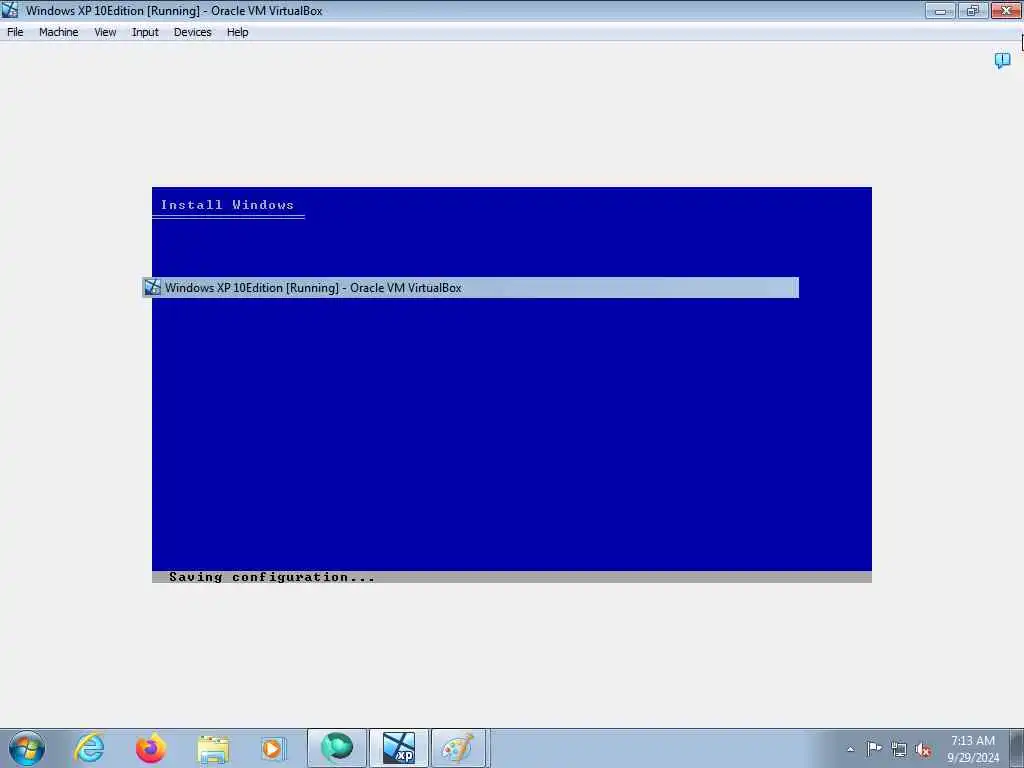Screen dimensions: 1024x768
Task: Click the VirtualBox icon in title bar
Action: click(x=10, y=10)
